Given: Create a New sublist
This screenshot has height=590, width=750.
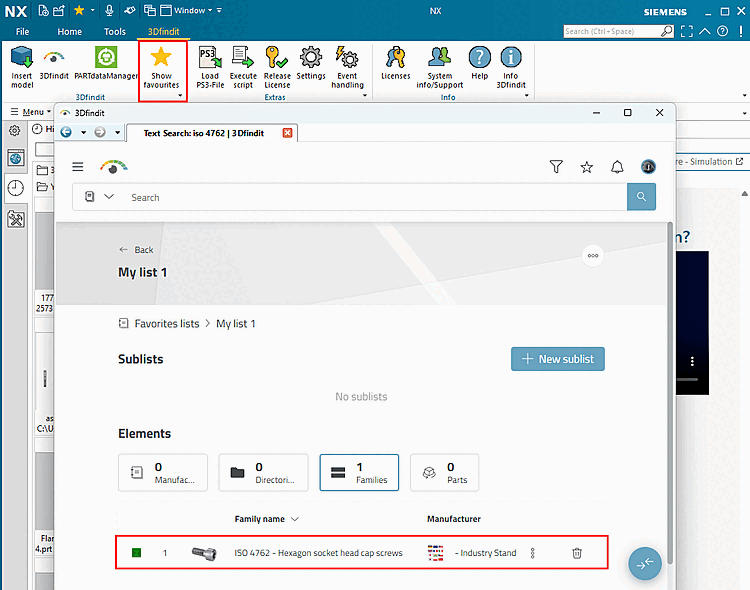Looking at the screenshot, I should [558, 359].
